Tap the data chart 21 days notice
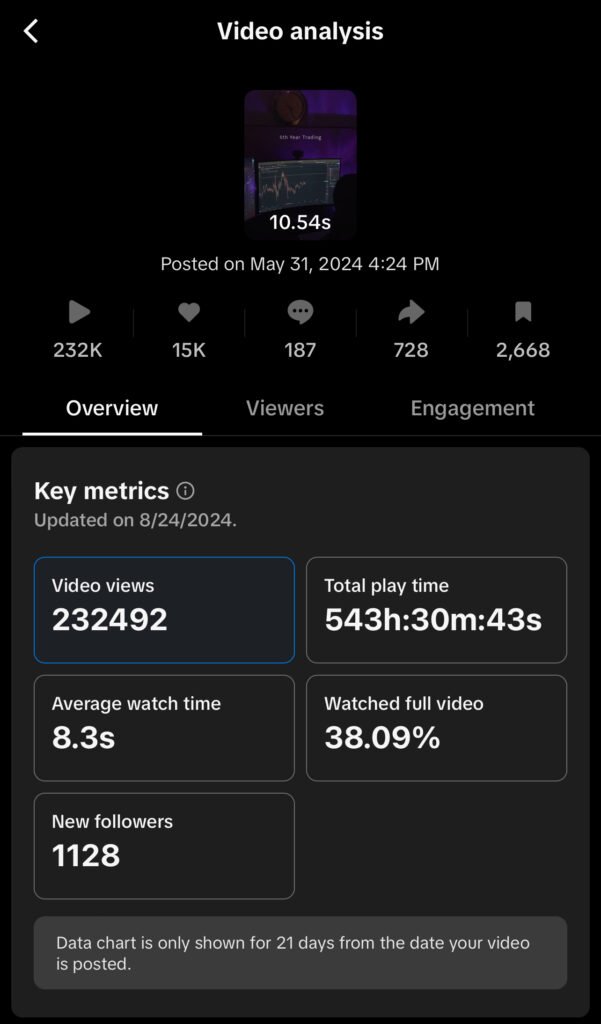This screenshot has width=601, height=1024. [x=300, y=954]
